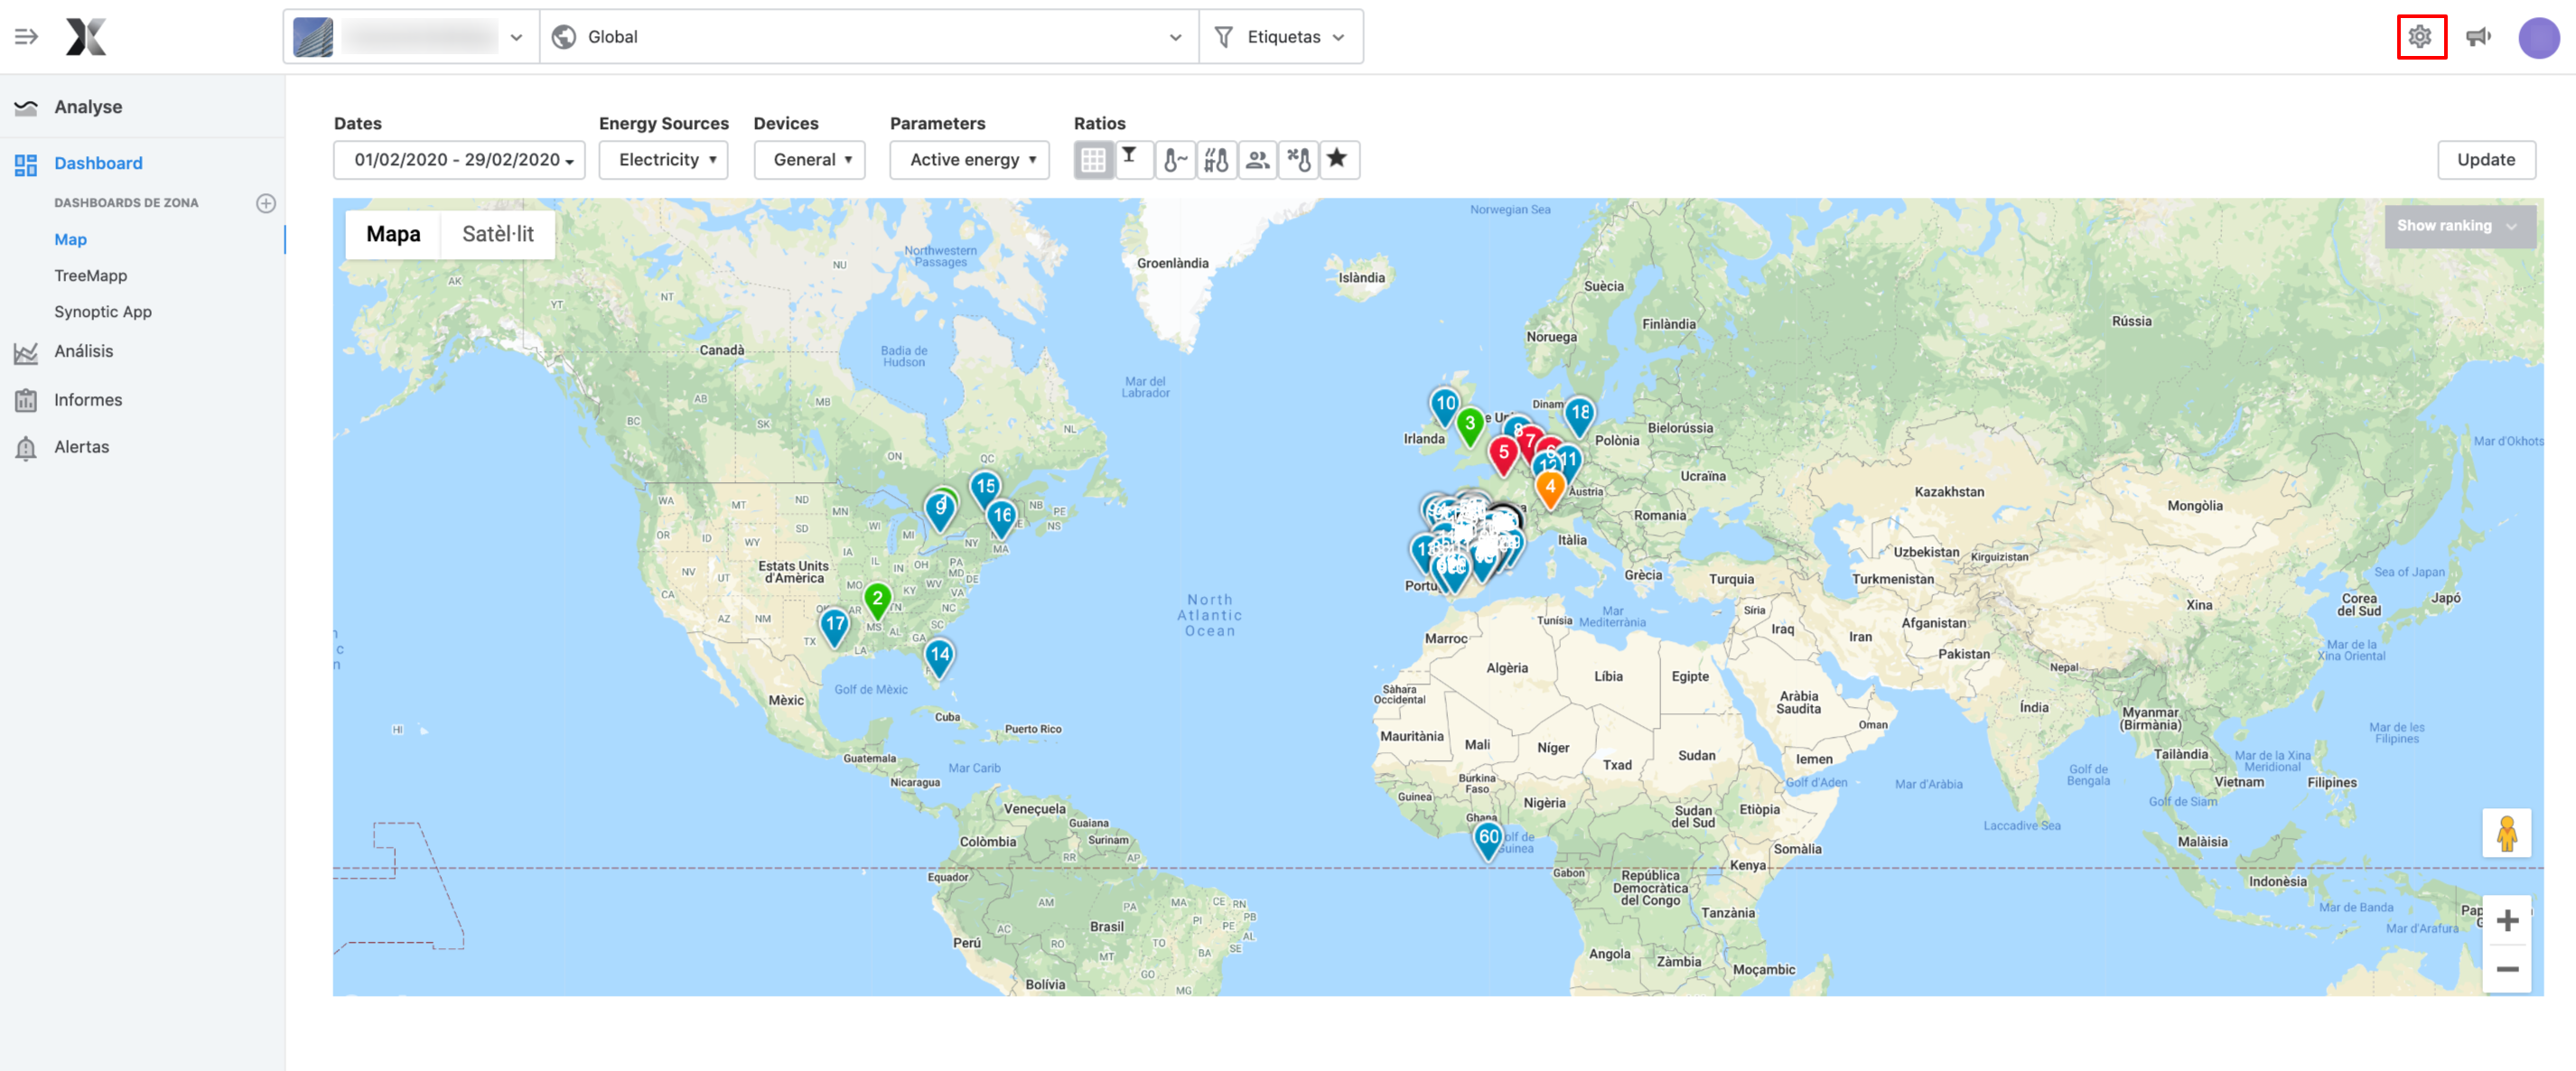Select the cooling fan thermometer ratio icon
Screen dimensions: 2576x1071
tap(1298, 160)
